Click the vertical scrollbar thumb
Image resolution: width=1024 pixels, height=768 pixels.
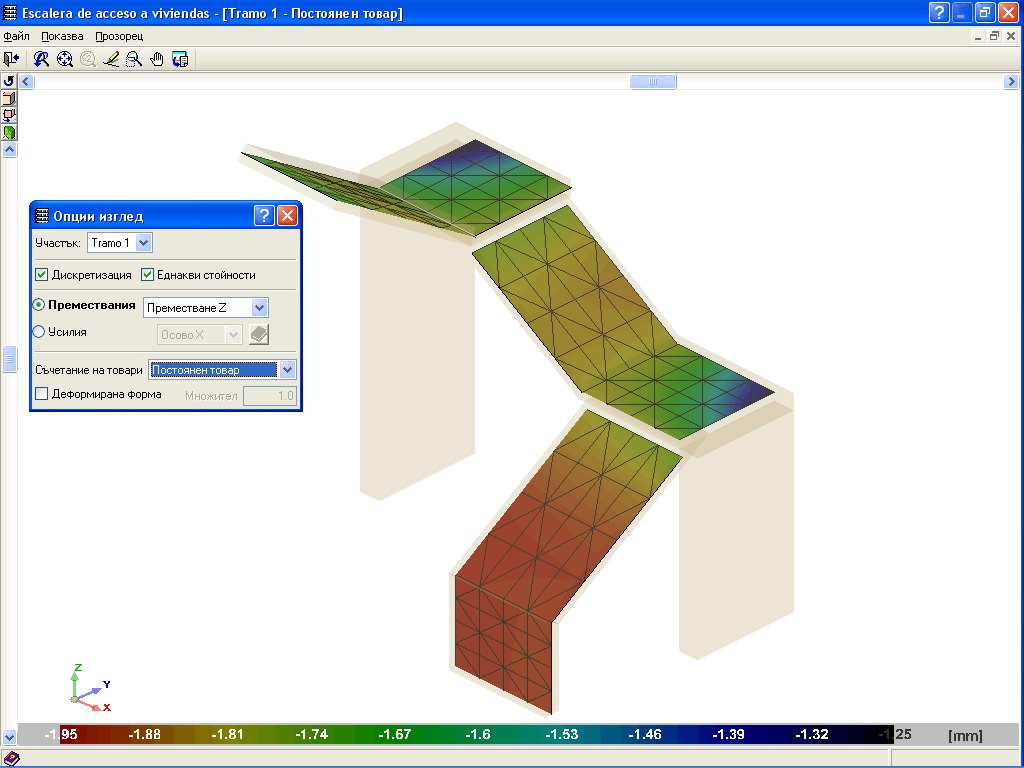point(9,359)
